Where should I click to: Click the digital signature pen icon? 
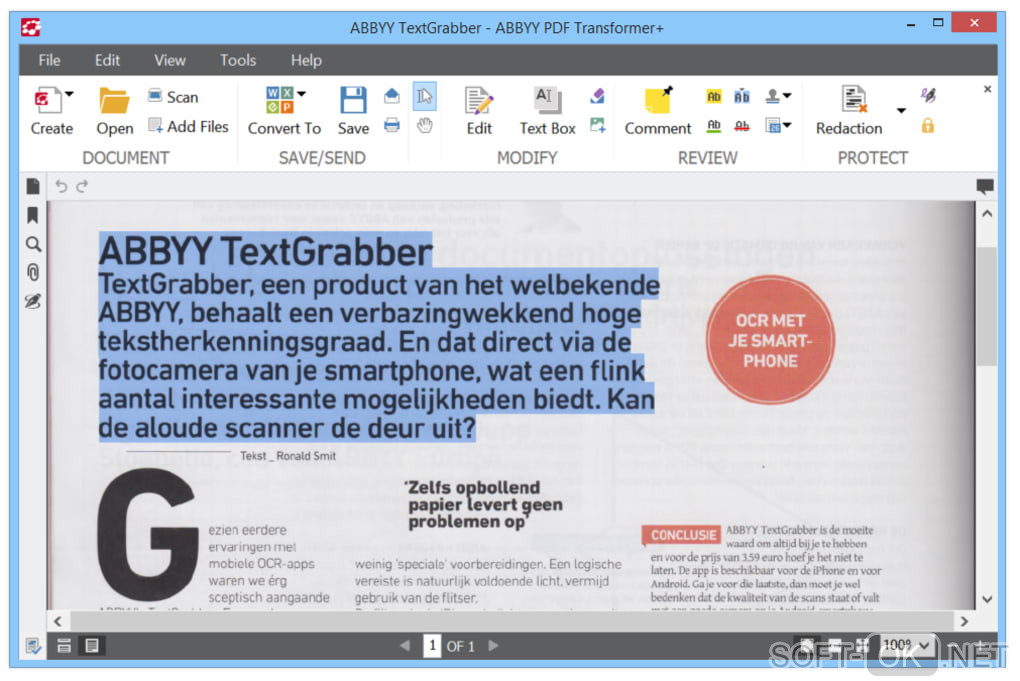tap(928, 96)
